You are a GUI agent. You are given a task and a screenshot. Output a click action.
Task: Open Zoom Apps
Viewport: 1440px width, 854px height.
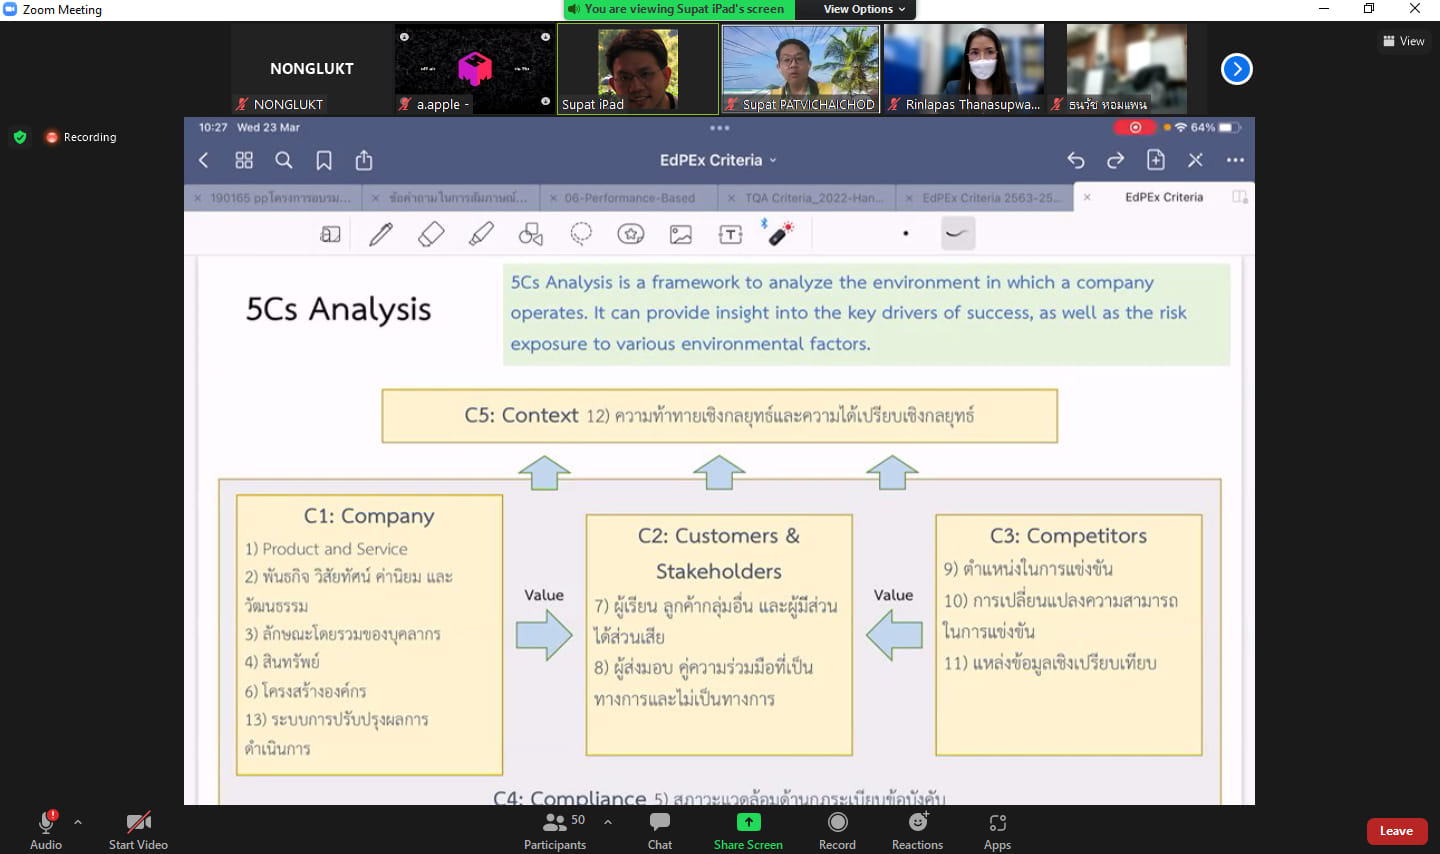997,829
